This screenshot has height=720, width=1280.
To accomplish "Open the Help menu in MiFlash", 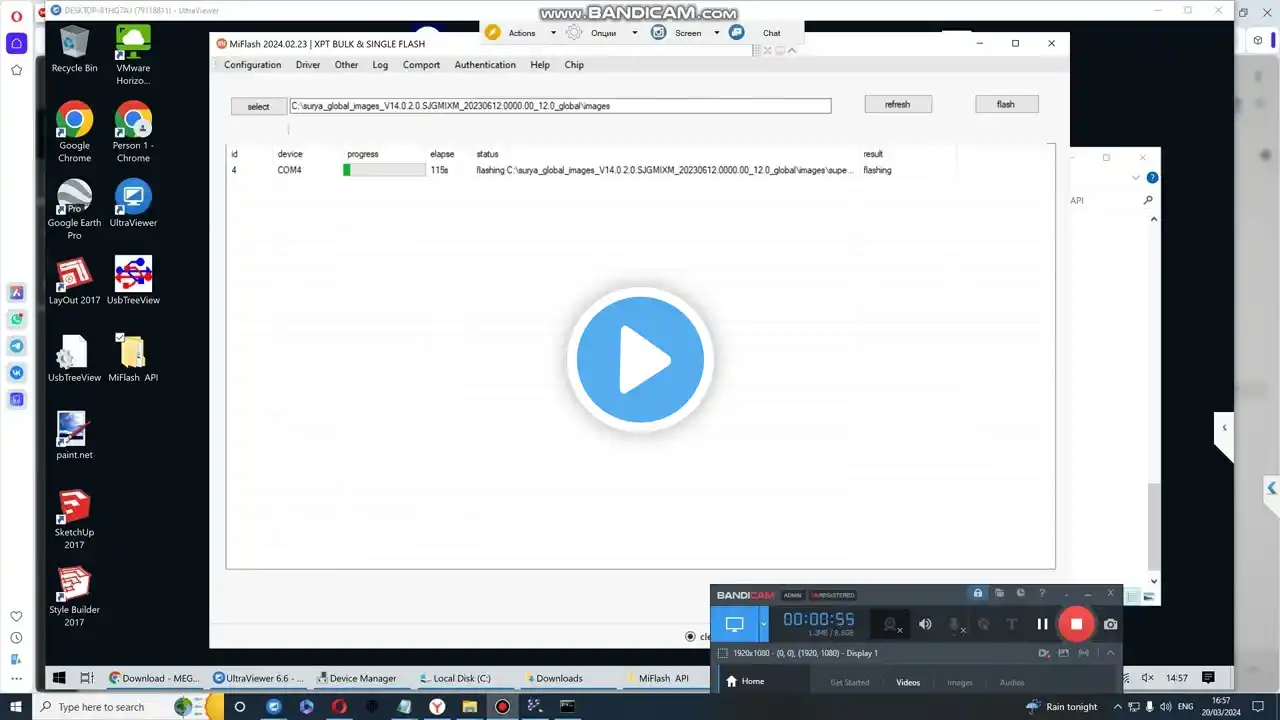I will click(x=540, y=65).
